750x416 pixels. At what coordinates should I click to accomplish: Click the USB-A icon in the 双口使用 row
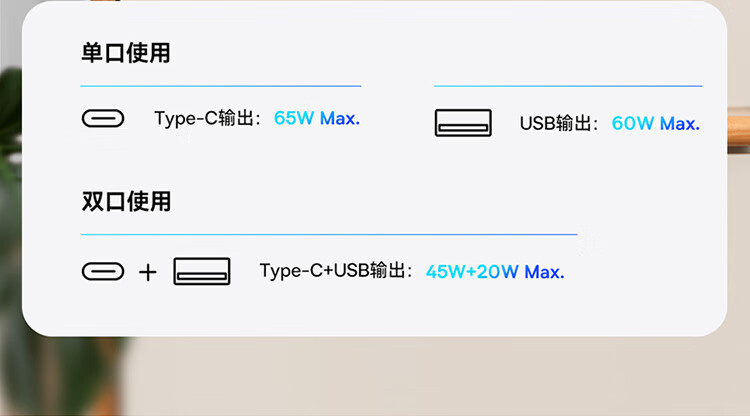(x=202, y=271)
